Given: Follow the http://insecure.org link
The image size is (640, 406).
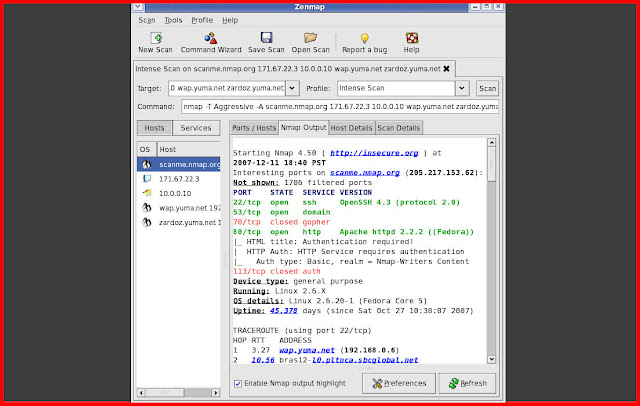Looking at the screenshot, I should (374, 153).
